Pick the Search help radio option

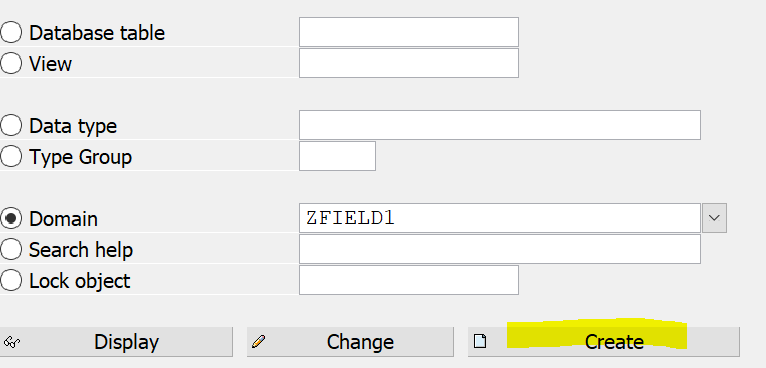[11, 250]
